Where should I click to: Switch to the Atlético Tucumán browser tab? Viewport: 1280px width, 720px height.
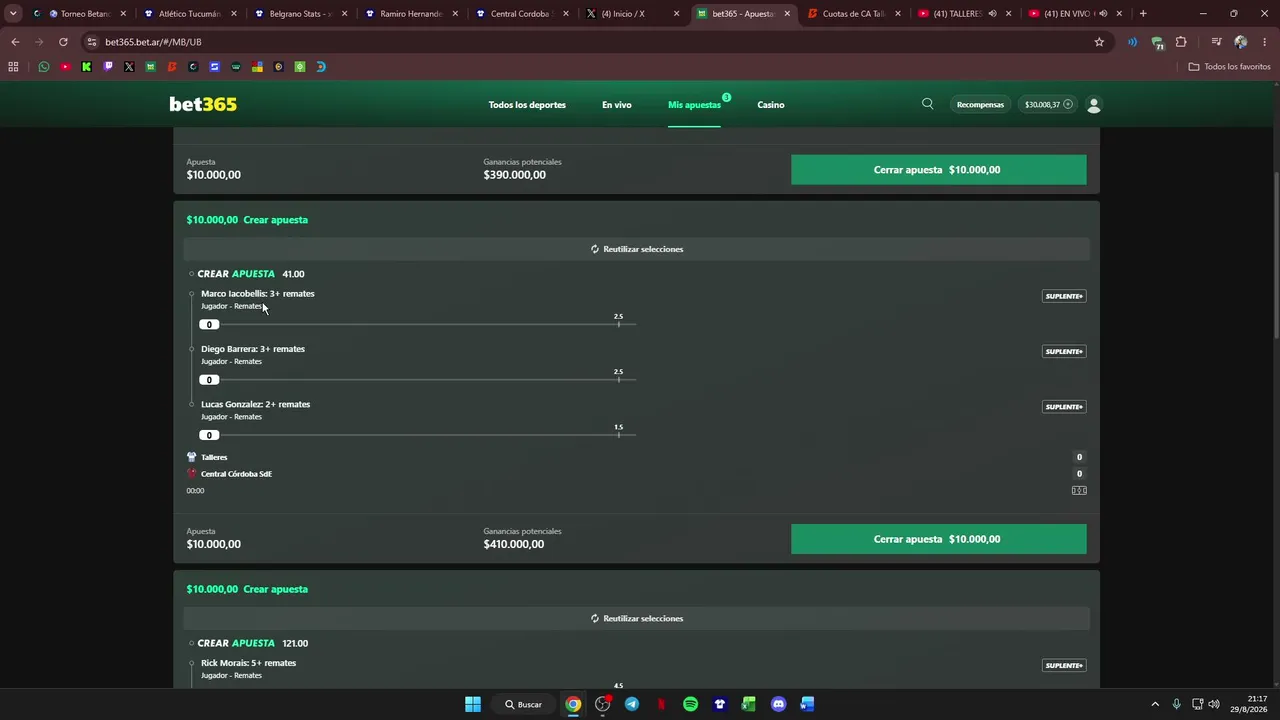tap(189, 14)
